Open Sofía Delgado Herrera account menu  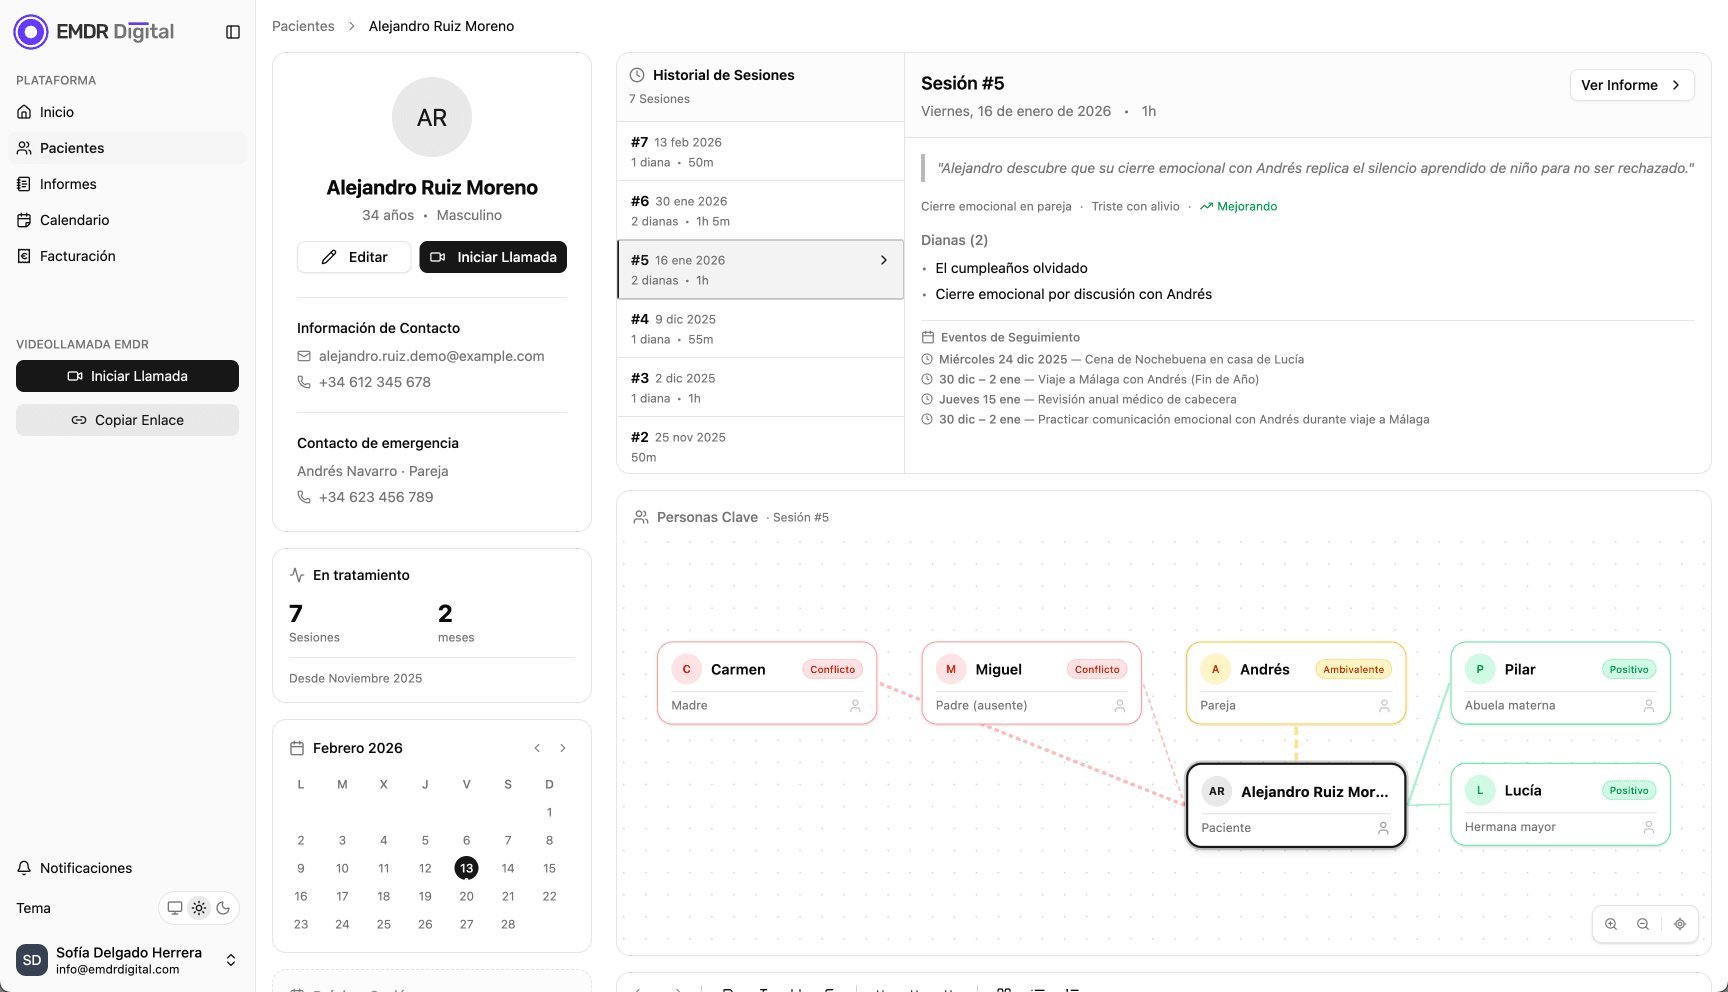(x=127, y=960)
